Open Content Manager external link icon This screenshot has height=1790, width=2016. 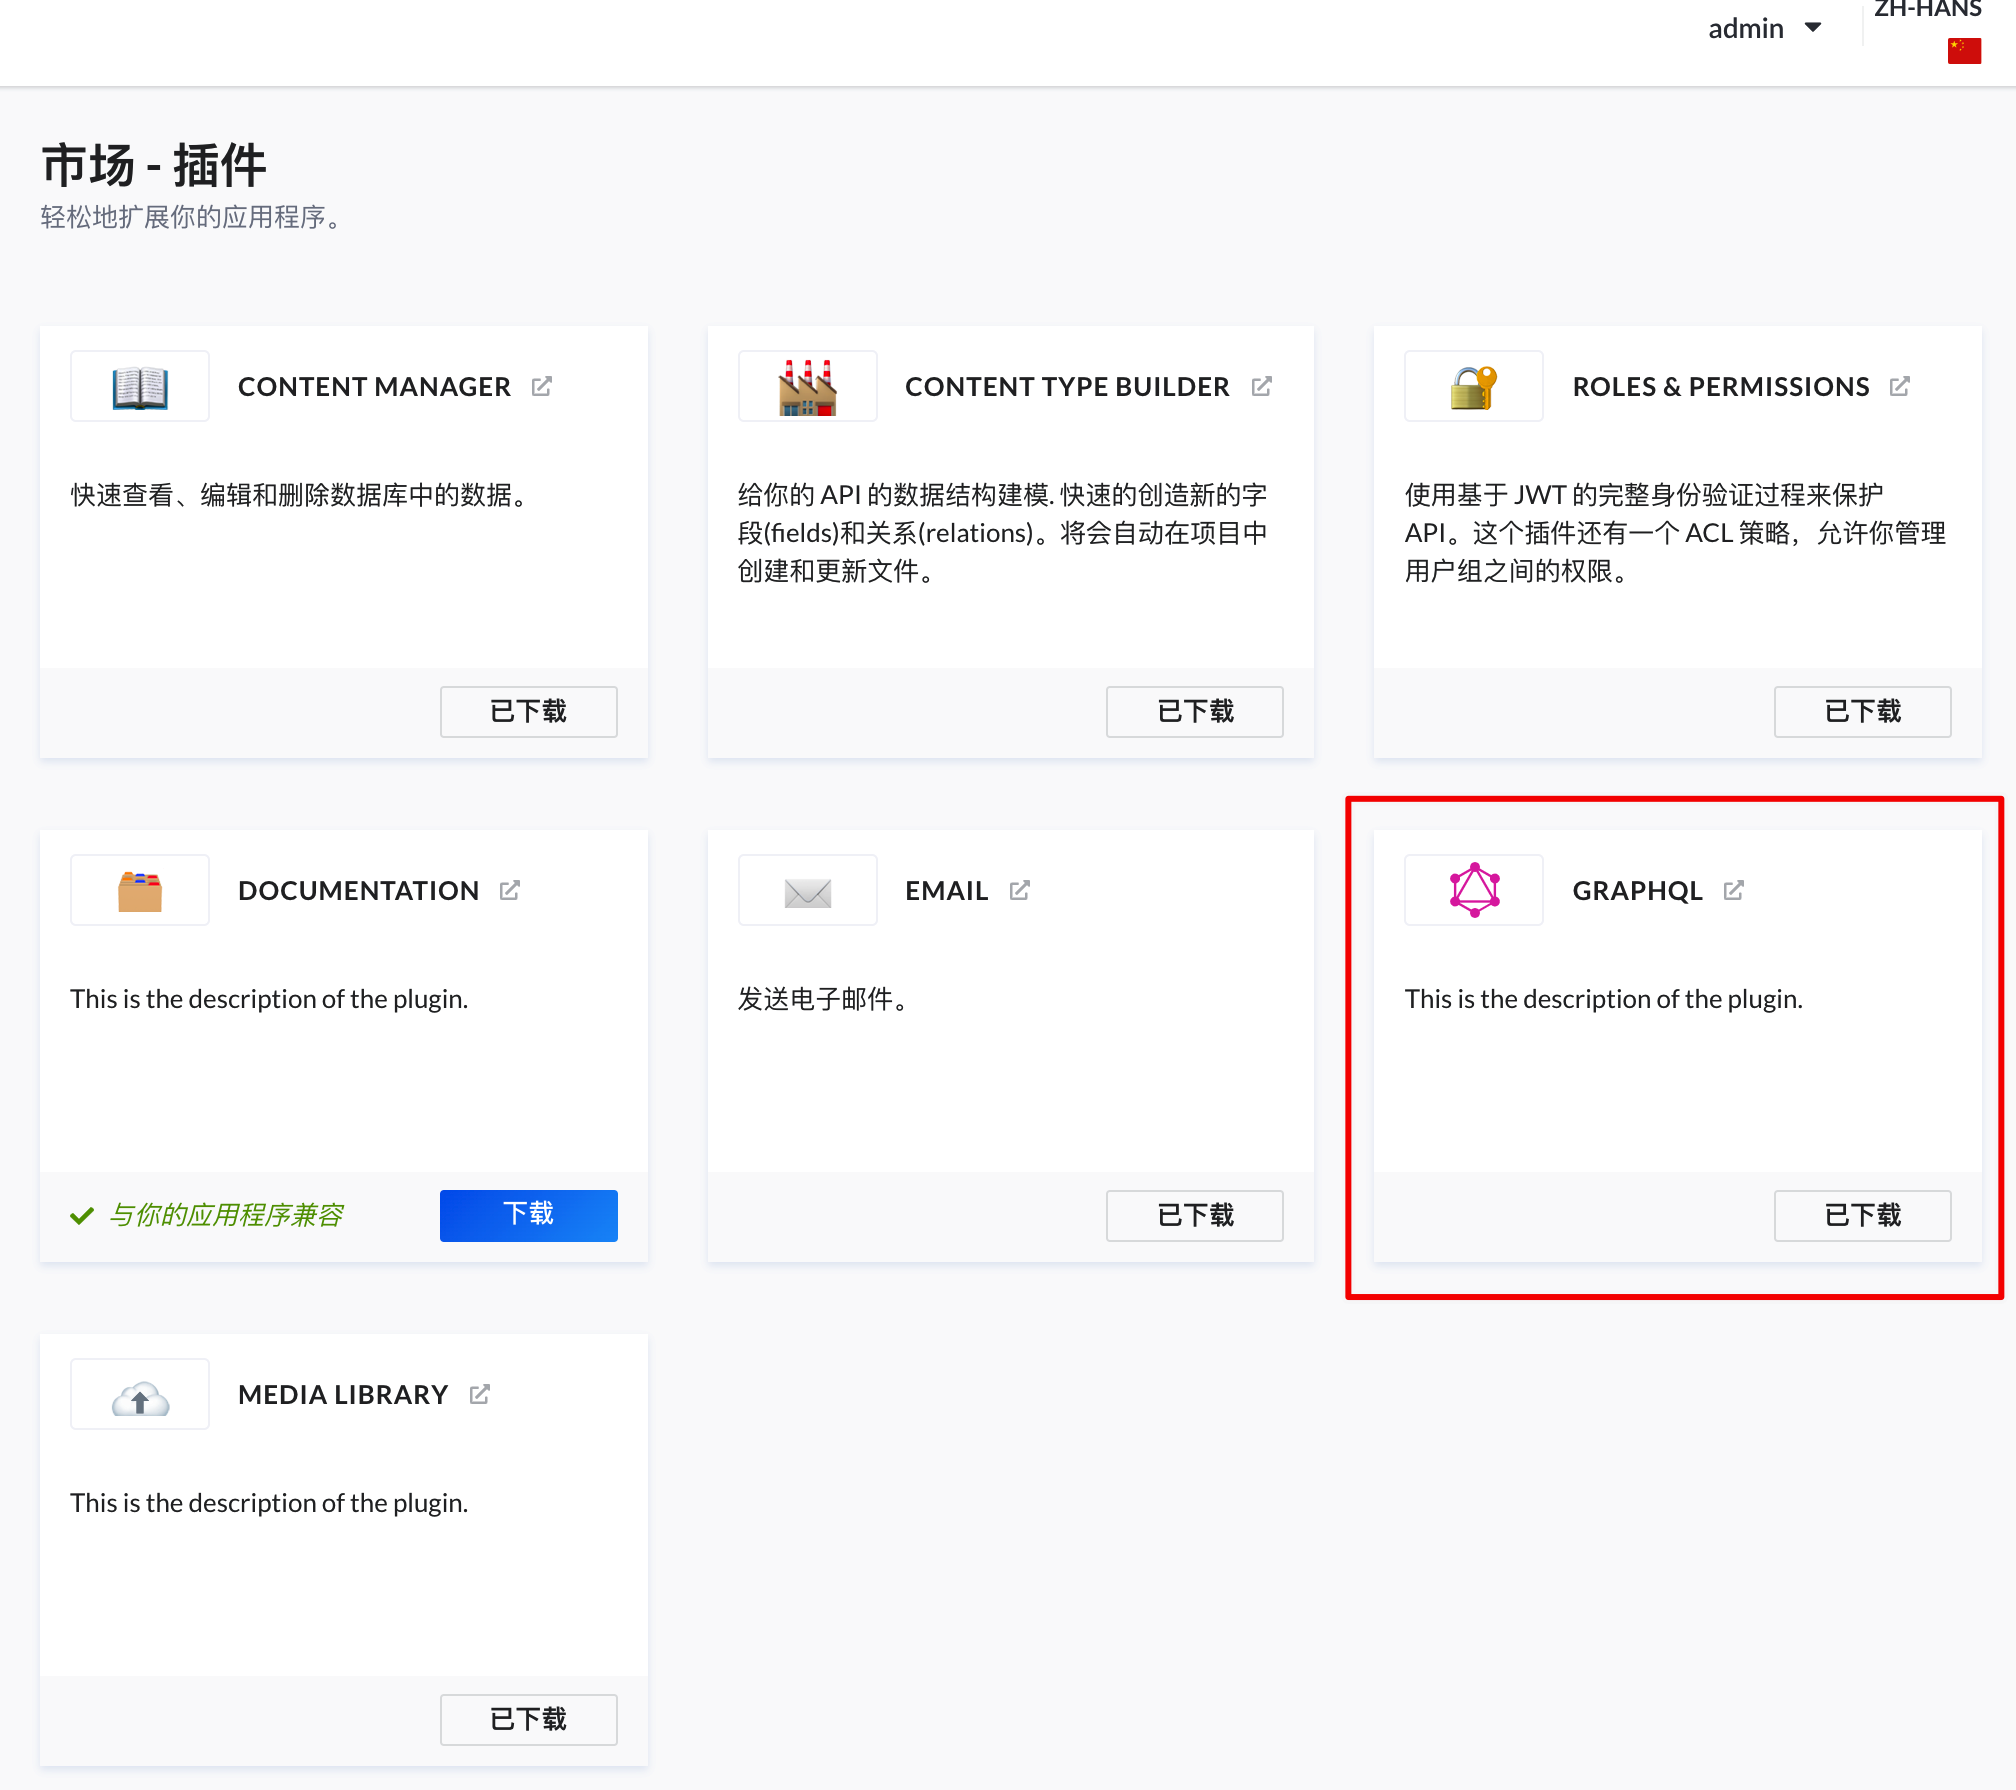(542, 386)
